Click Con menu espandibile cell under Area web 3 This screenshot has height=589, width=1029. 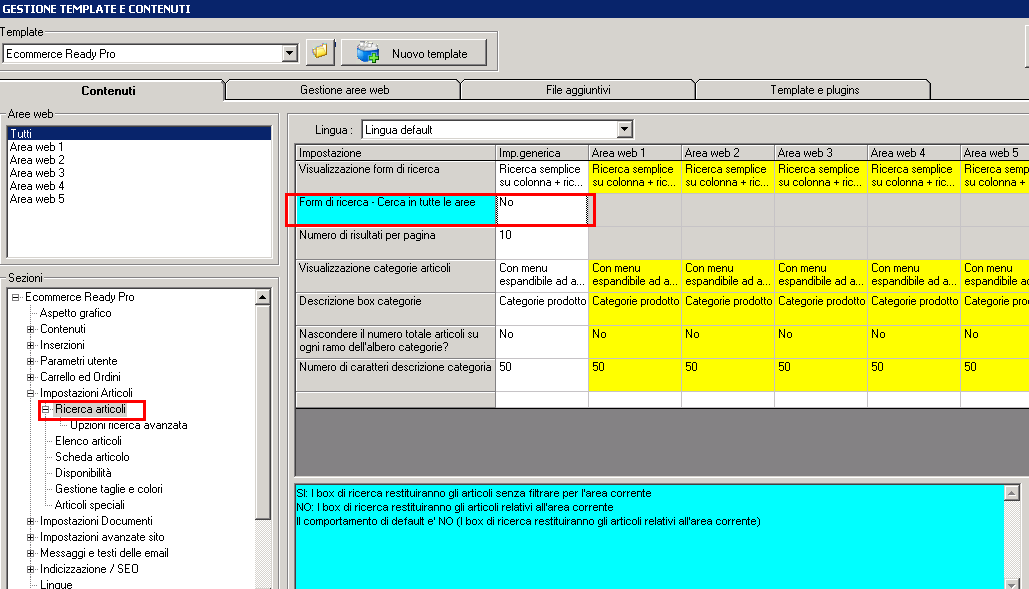pos(821,275)
